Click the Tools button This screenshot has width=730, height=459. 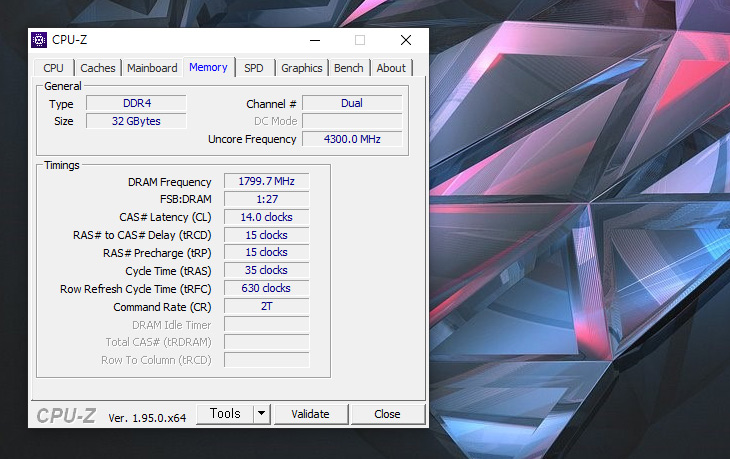pyautogui.click(x=225, y=413)
